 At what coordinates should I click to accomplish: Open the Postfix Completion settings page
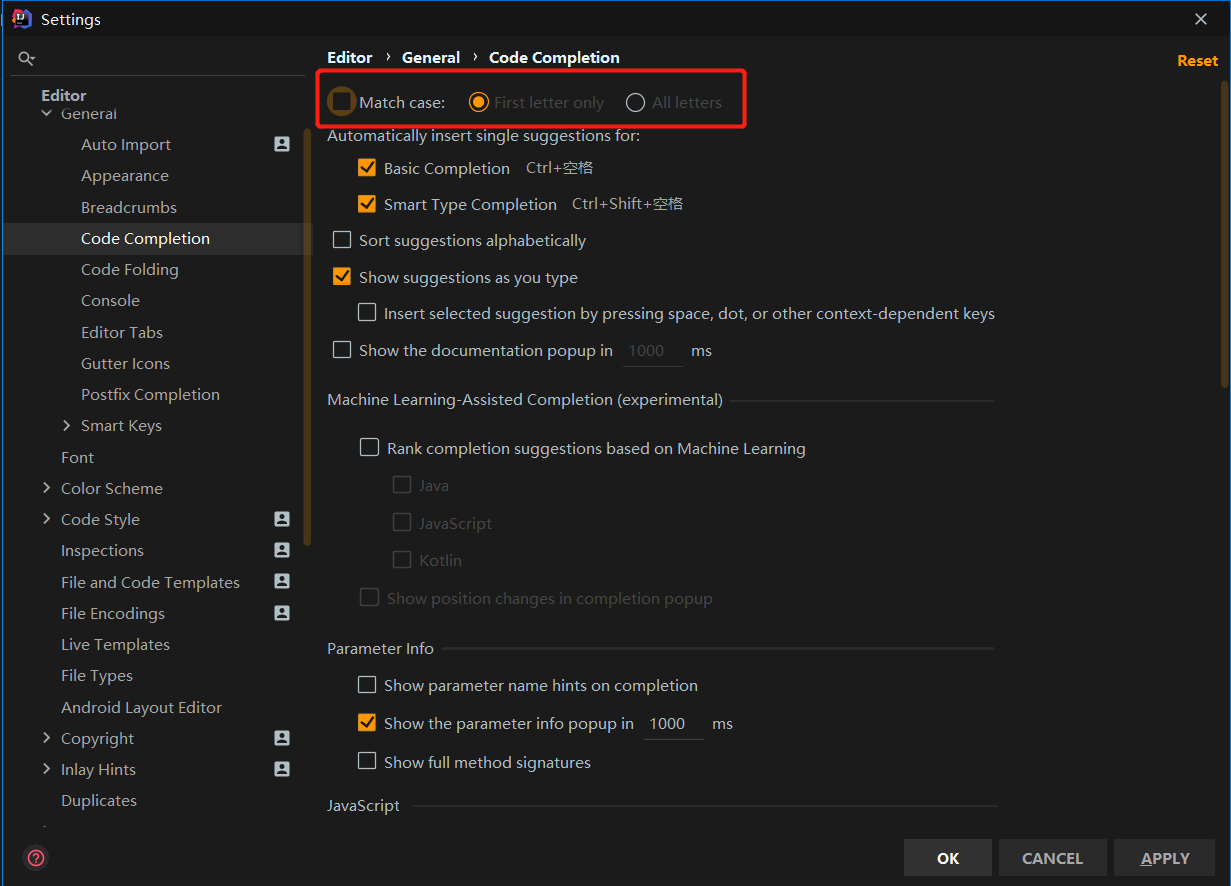point(150,394)
